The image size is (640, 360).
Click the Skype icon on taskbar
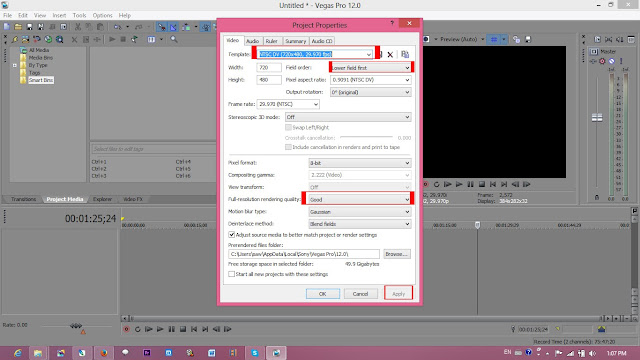pos(255,353)
